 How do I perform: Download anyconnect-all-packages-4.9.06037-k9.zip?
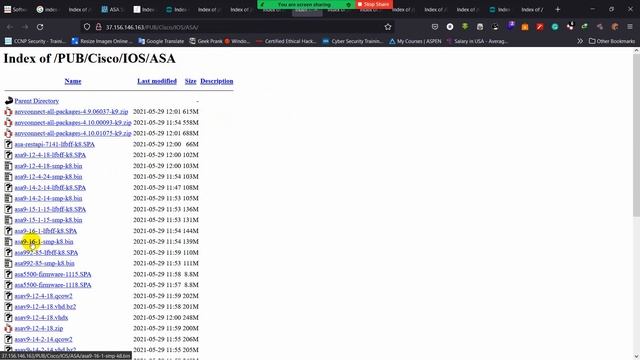(x=71, y=111)
